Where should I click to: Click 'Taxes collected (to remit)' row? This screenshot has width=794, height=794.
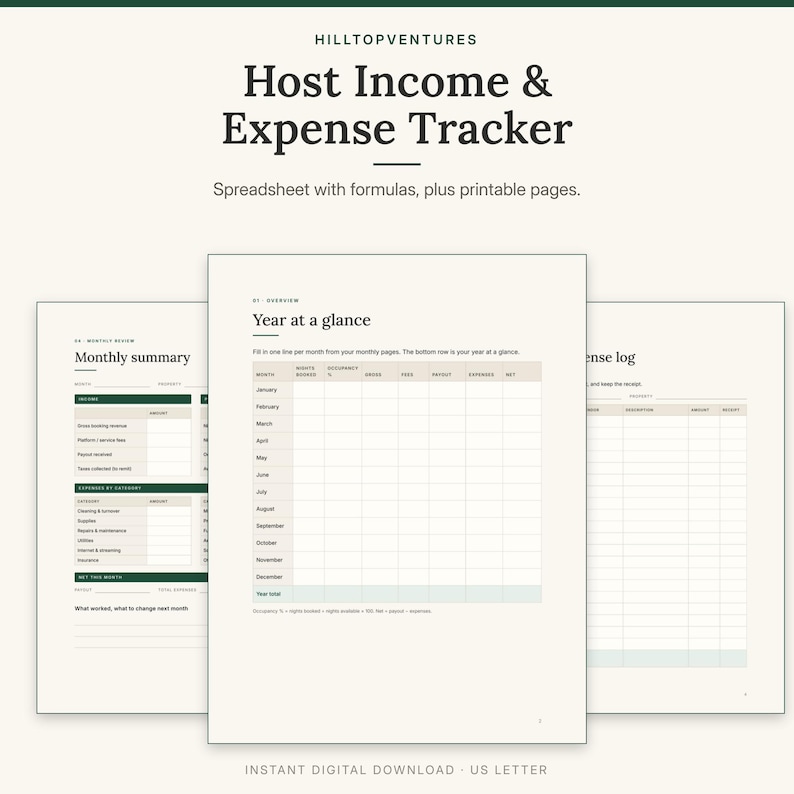click(x=133, y=468)
